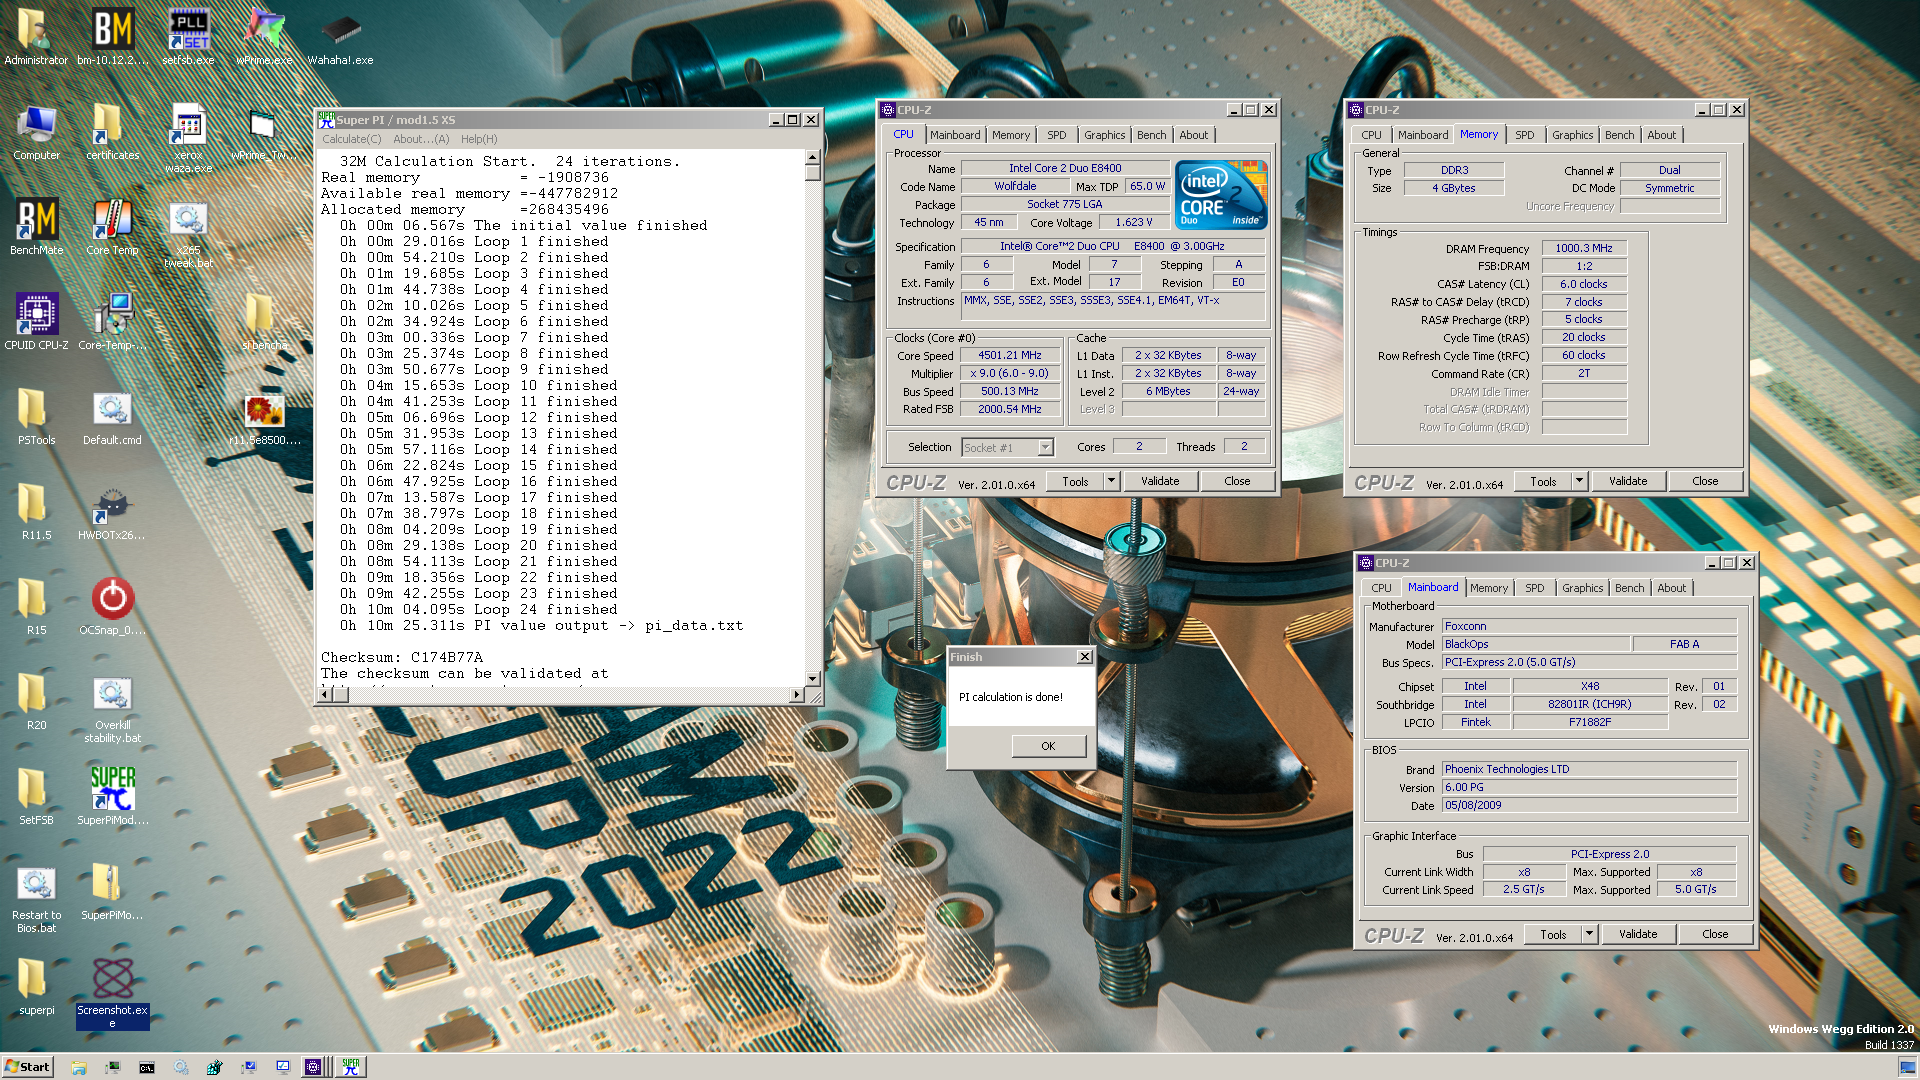The height and width of the screenshot is (1080, 1920).
Task: Click Super PI horizontal scrollbar right arrow
Action: 796,694
